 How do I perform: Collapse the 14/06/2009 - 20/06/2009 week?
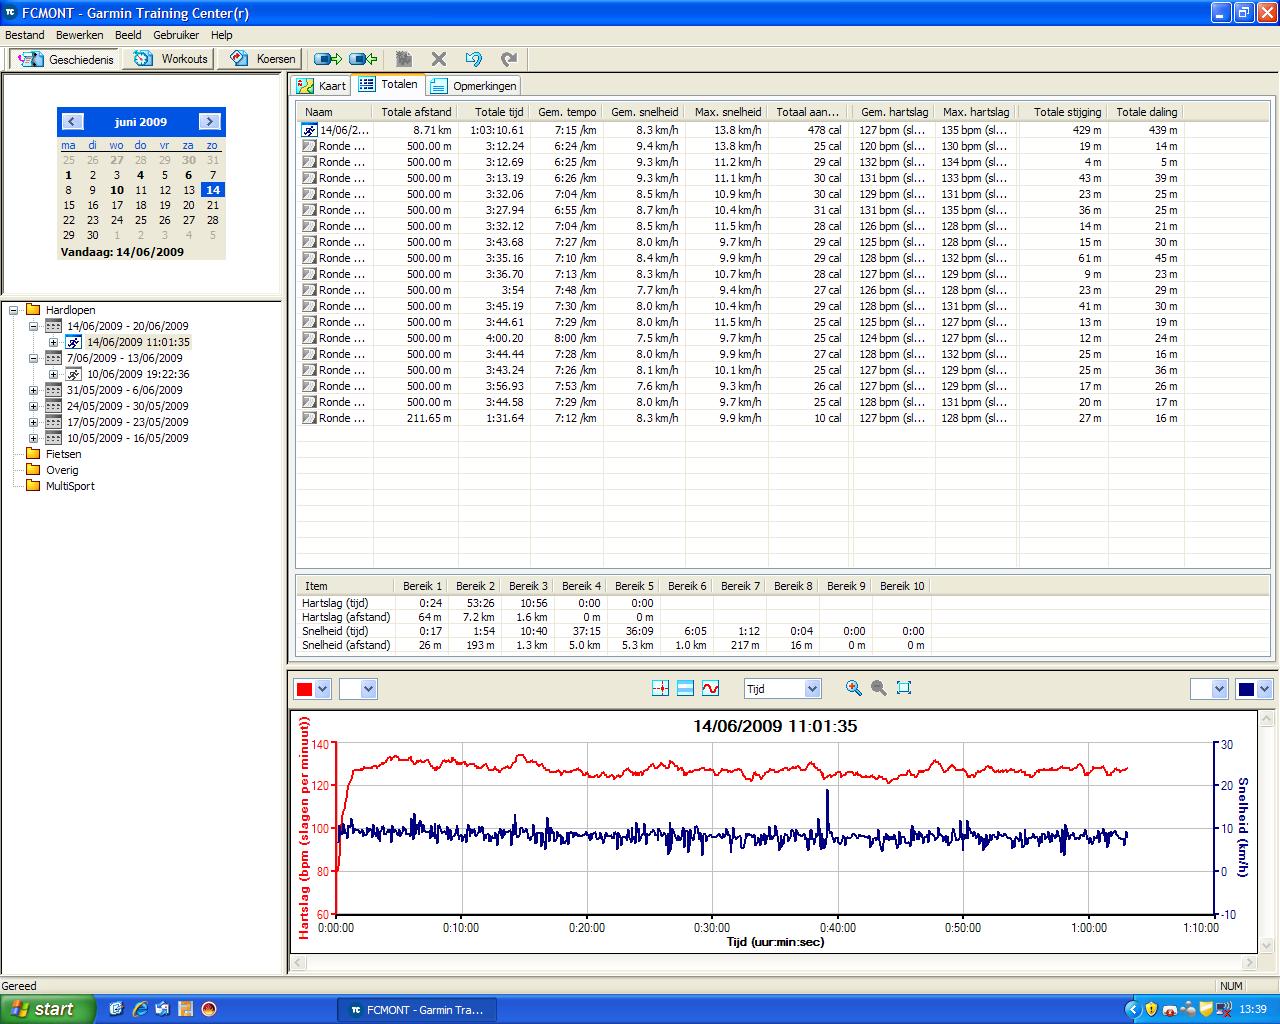[33, 326]
